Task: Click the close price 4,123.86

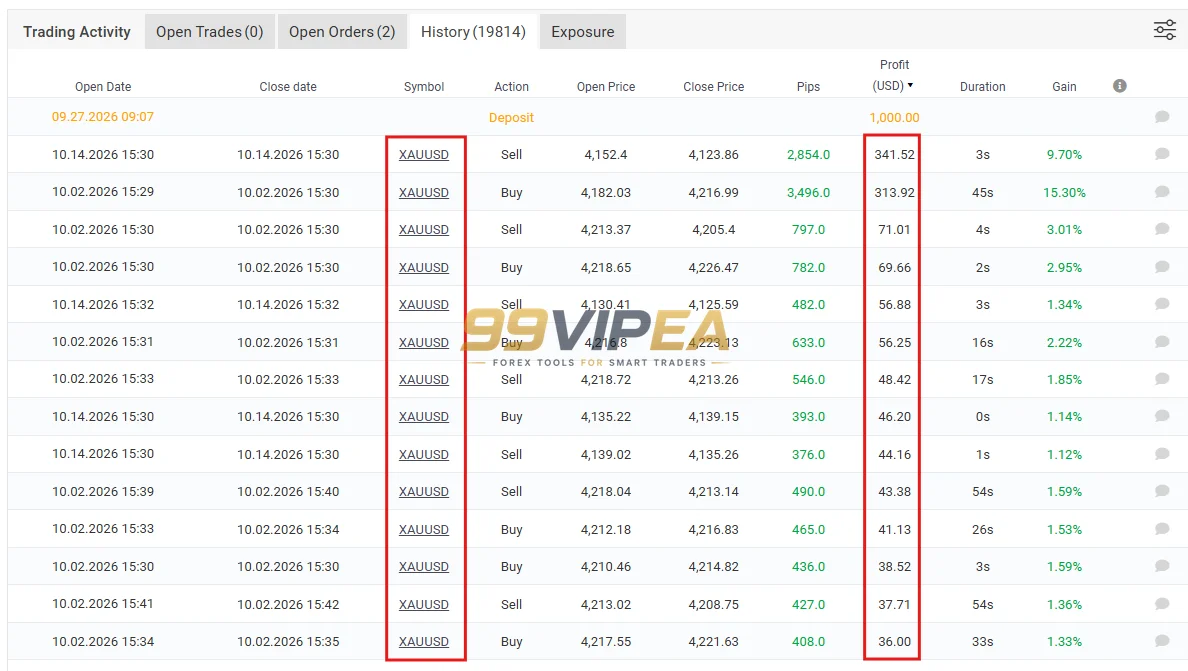Action: pyautogui.click(x=714, y=154)
